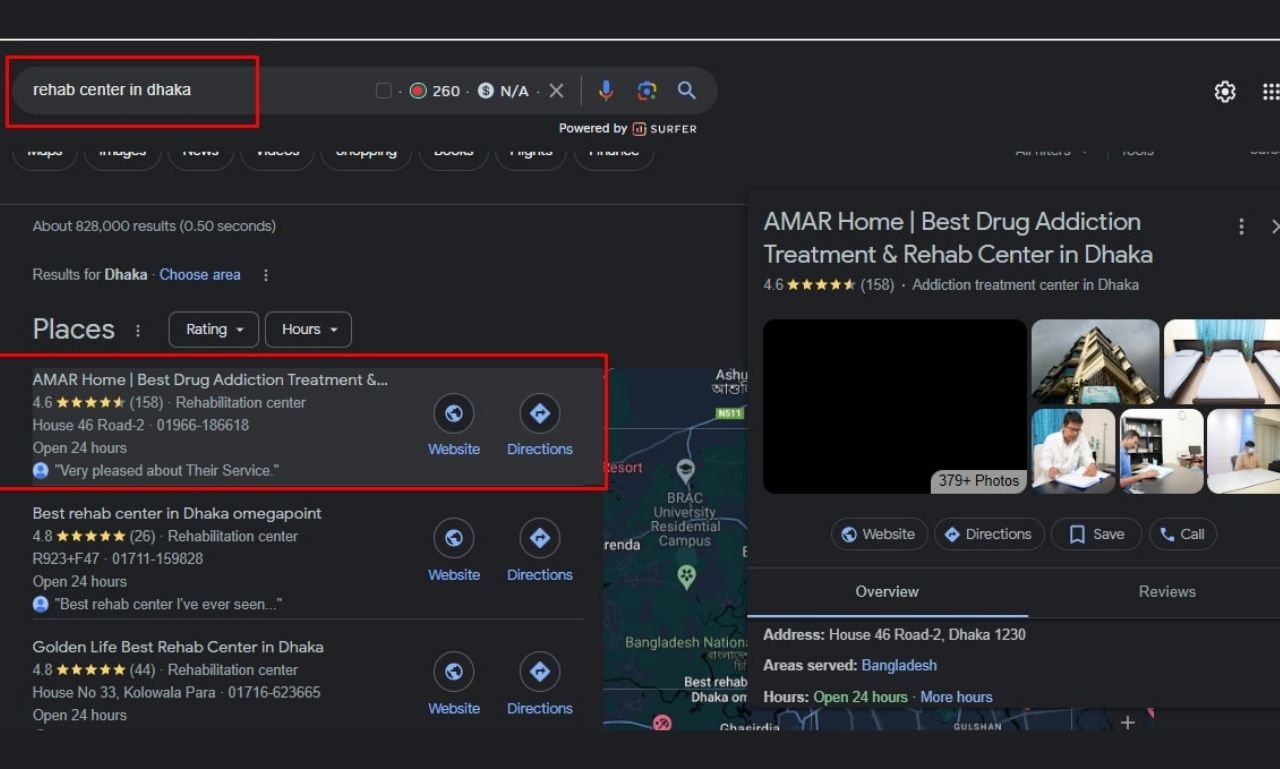Click the Choose area link
The width and height of the screenshot is (1280, 769).
[200, 275]
